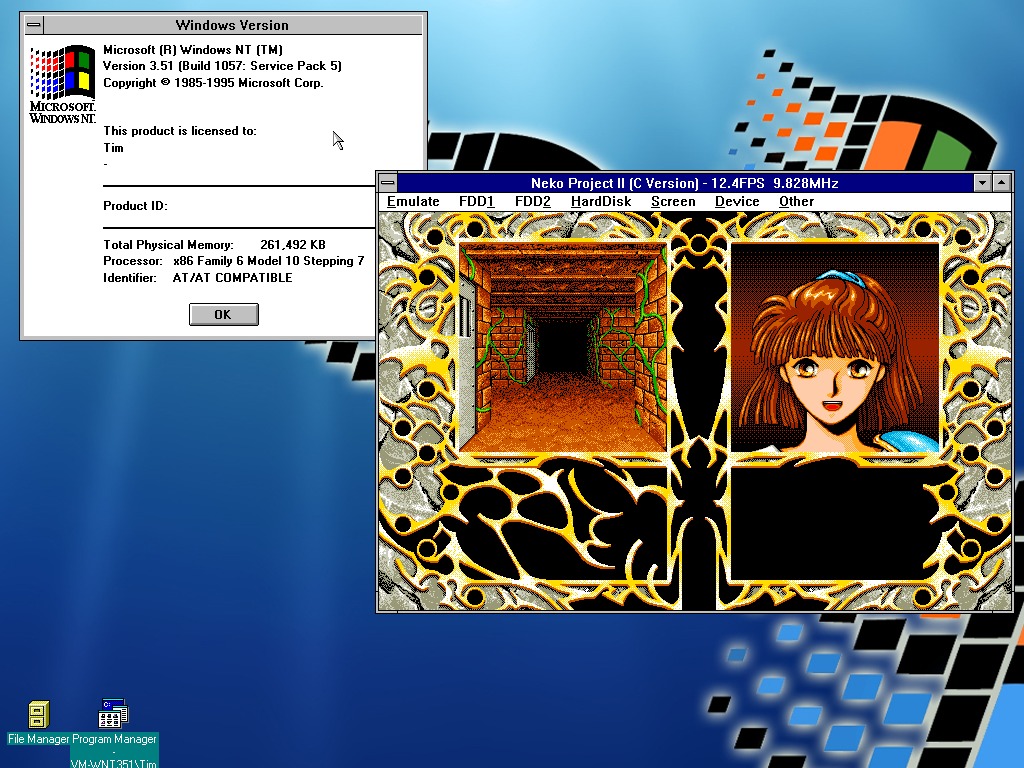1024x768 pixels.
Task: Open the Neko Project II control-menu box
Action: click(x=388, y=183)
